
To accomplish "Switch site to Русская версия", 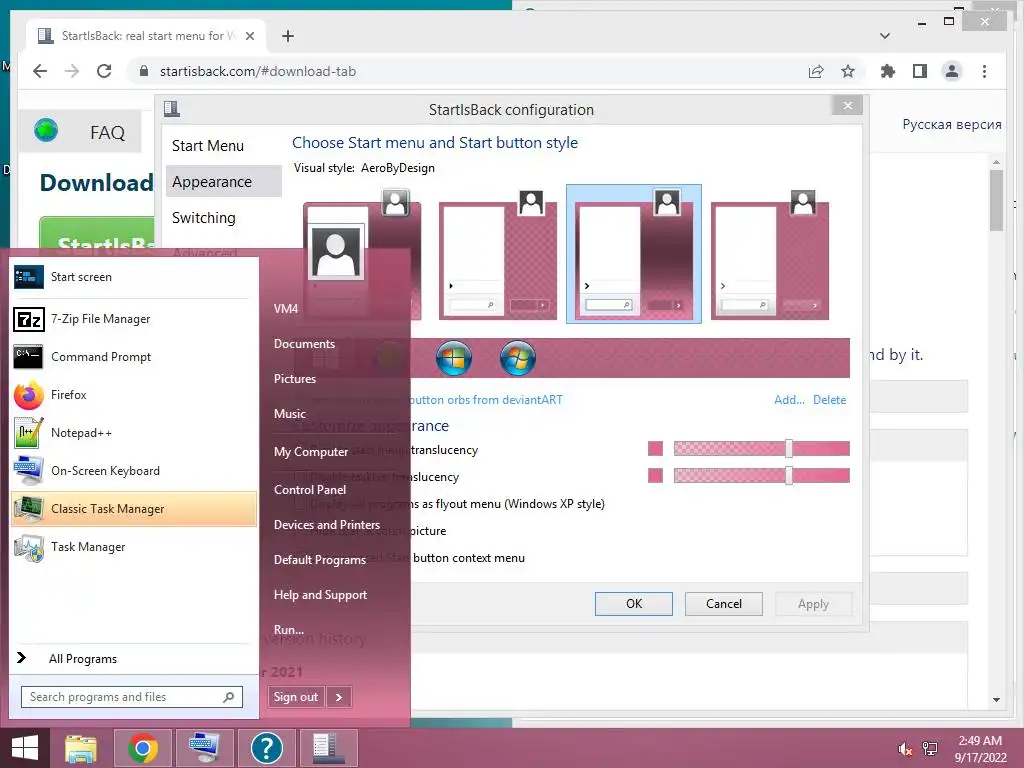I will (x=952, y=125).
